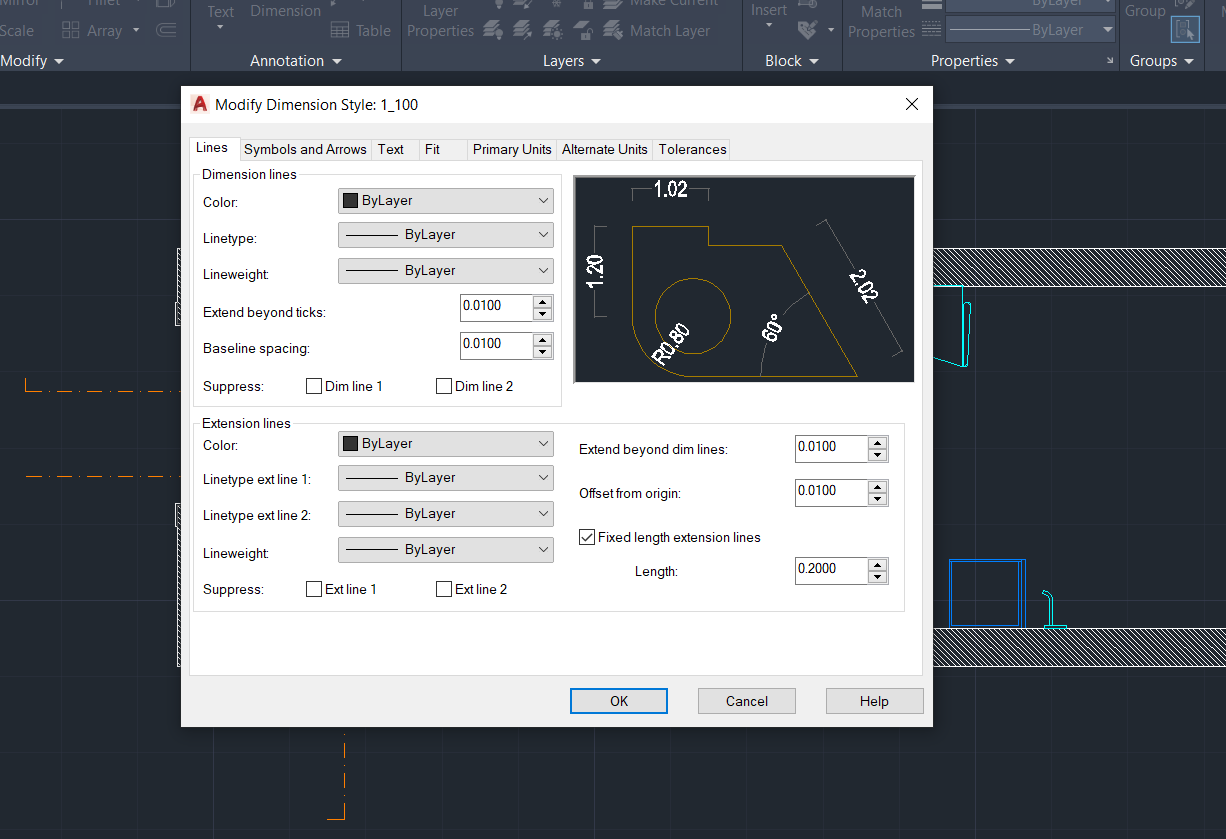The height and width of the screenshot is (839, 1226).
Task: Open extension lines Color dropdown
Action: (446, 443)
